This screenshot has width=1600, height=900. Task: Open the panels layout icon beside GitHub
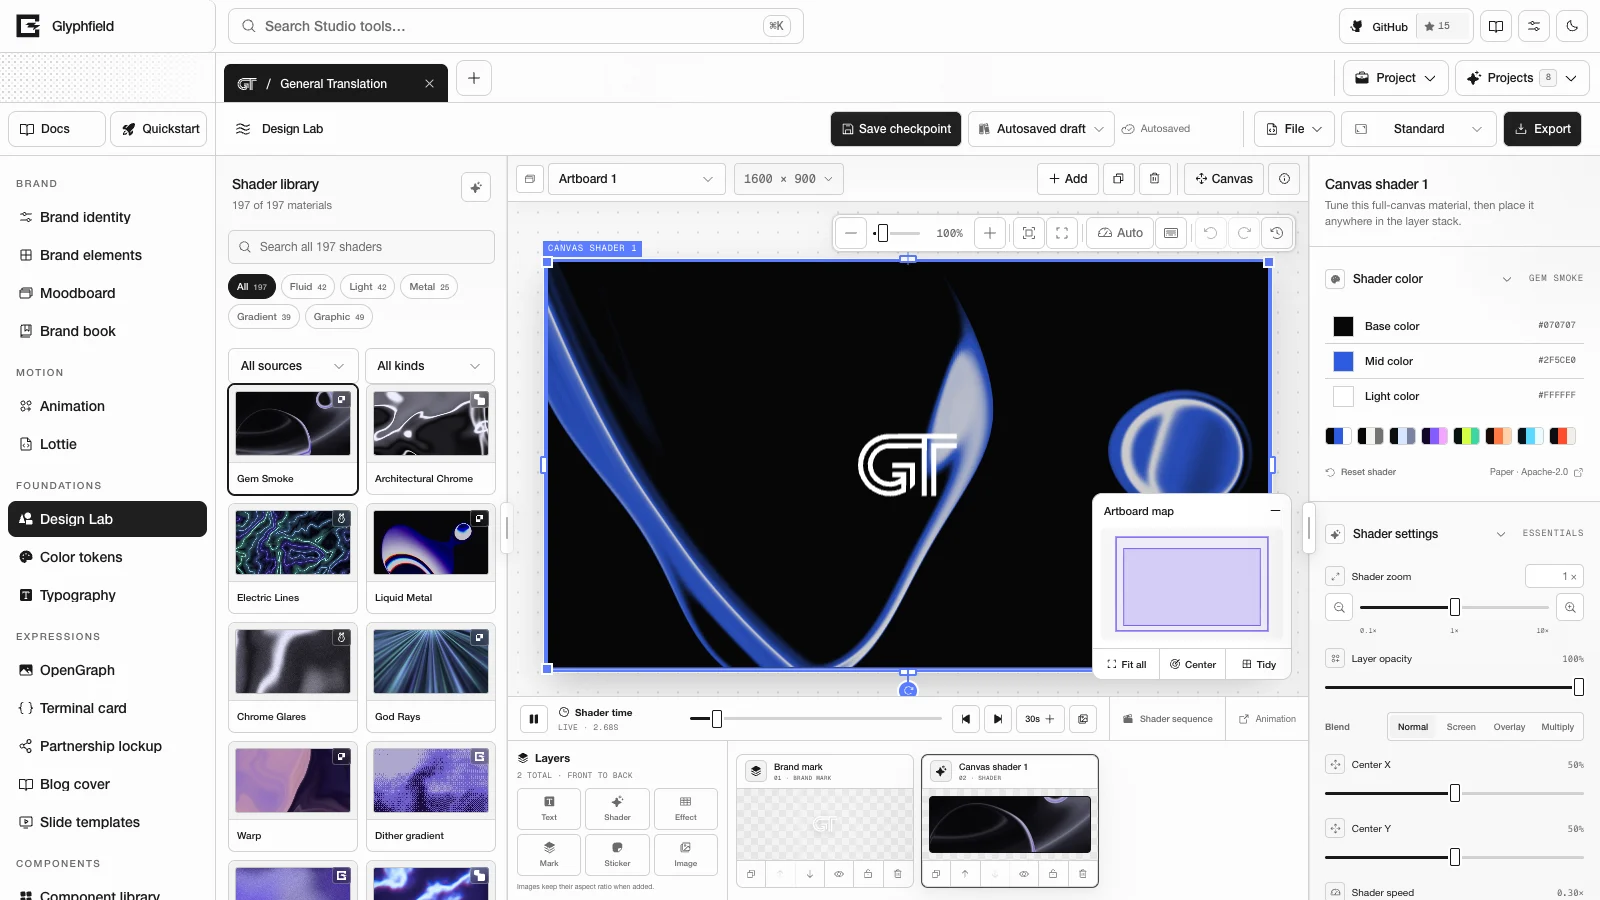pos(1496,27)
